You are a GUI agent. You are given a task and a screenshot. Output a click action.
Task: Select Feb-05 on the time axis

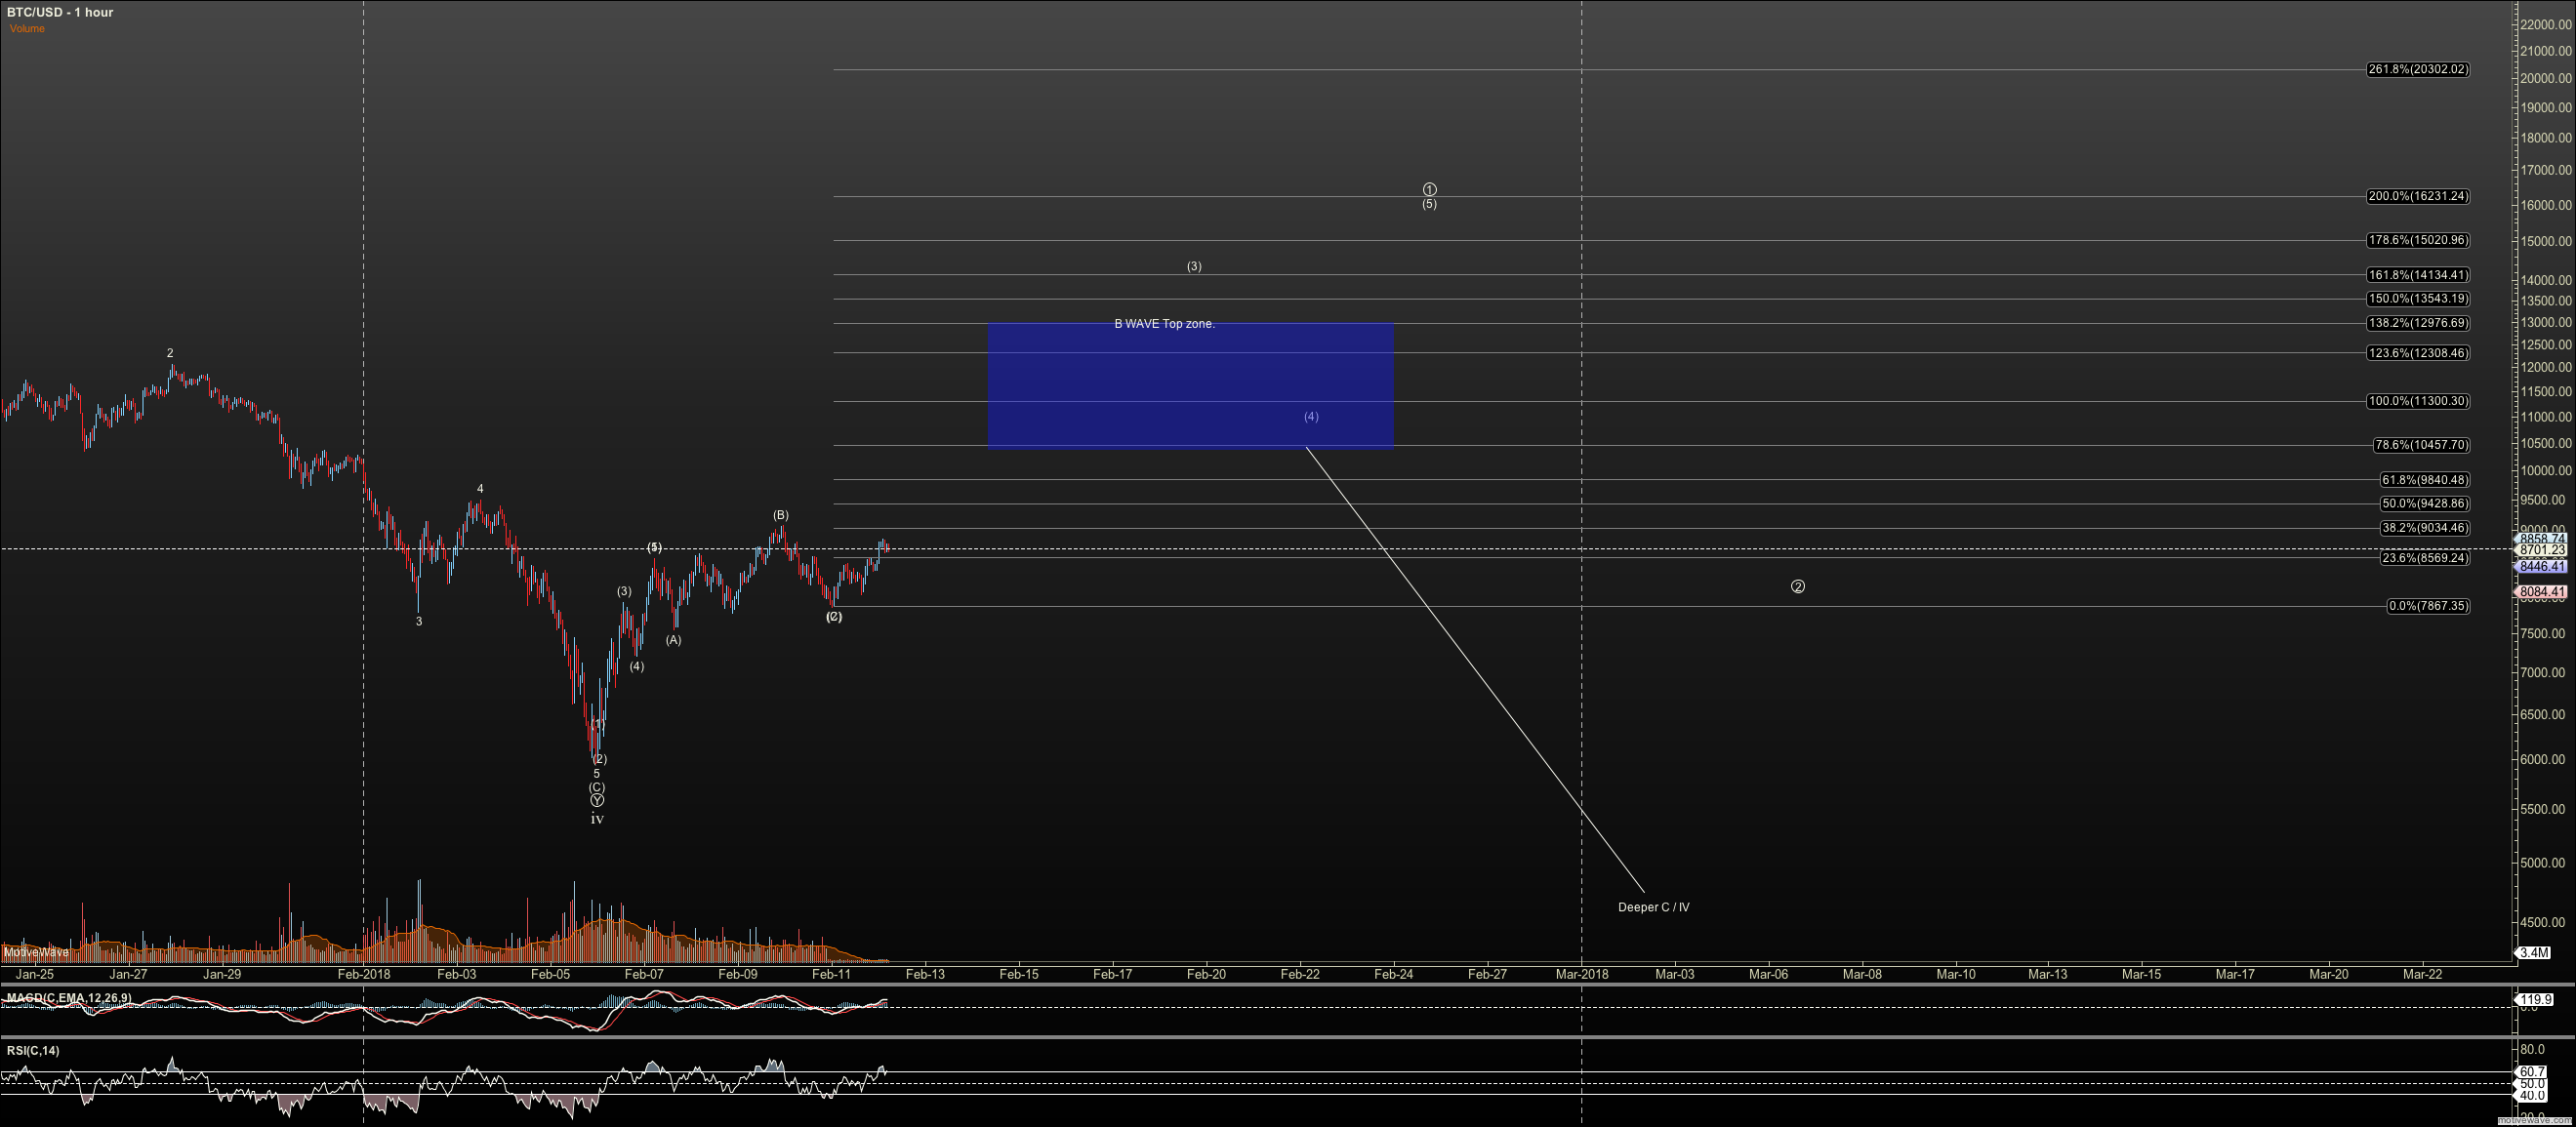pyautogui.click(x=550, y=974)
